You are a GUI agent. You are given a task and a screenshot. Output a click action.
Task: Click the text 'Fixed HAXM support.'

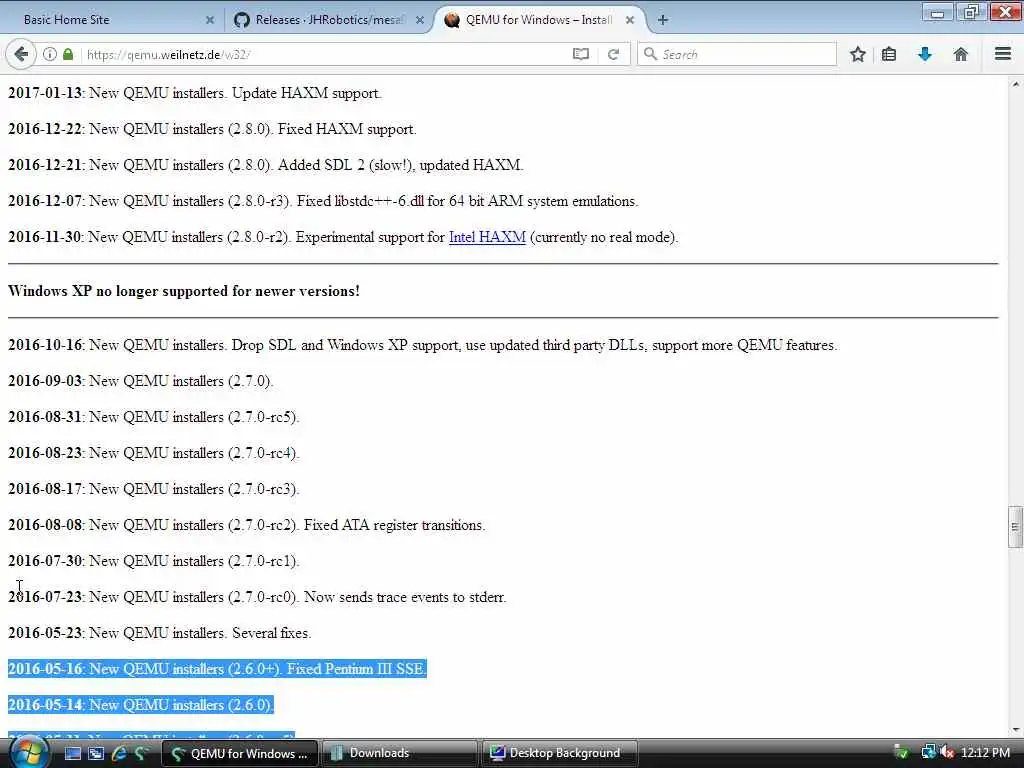pyautogui.click(x=347, y=129)
